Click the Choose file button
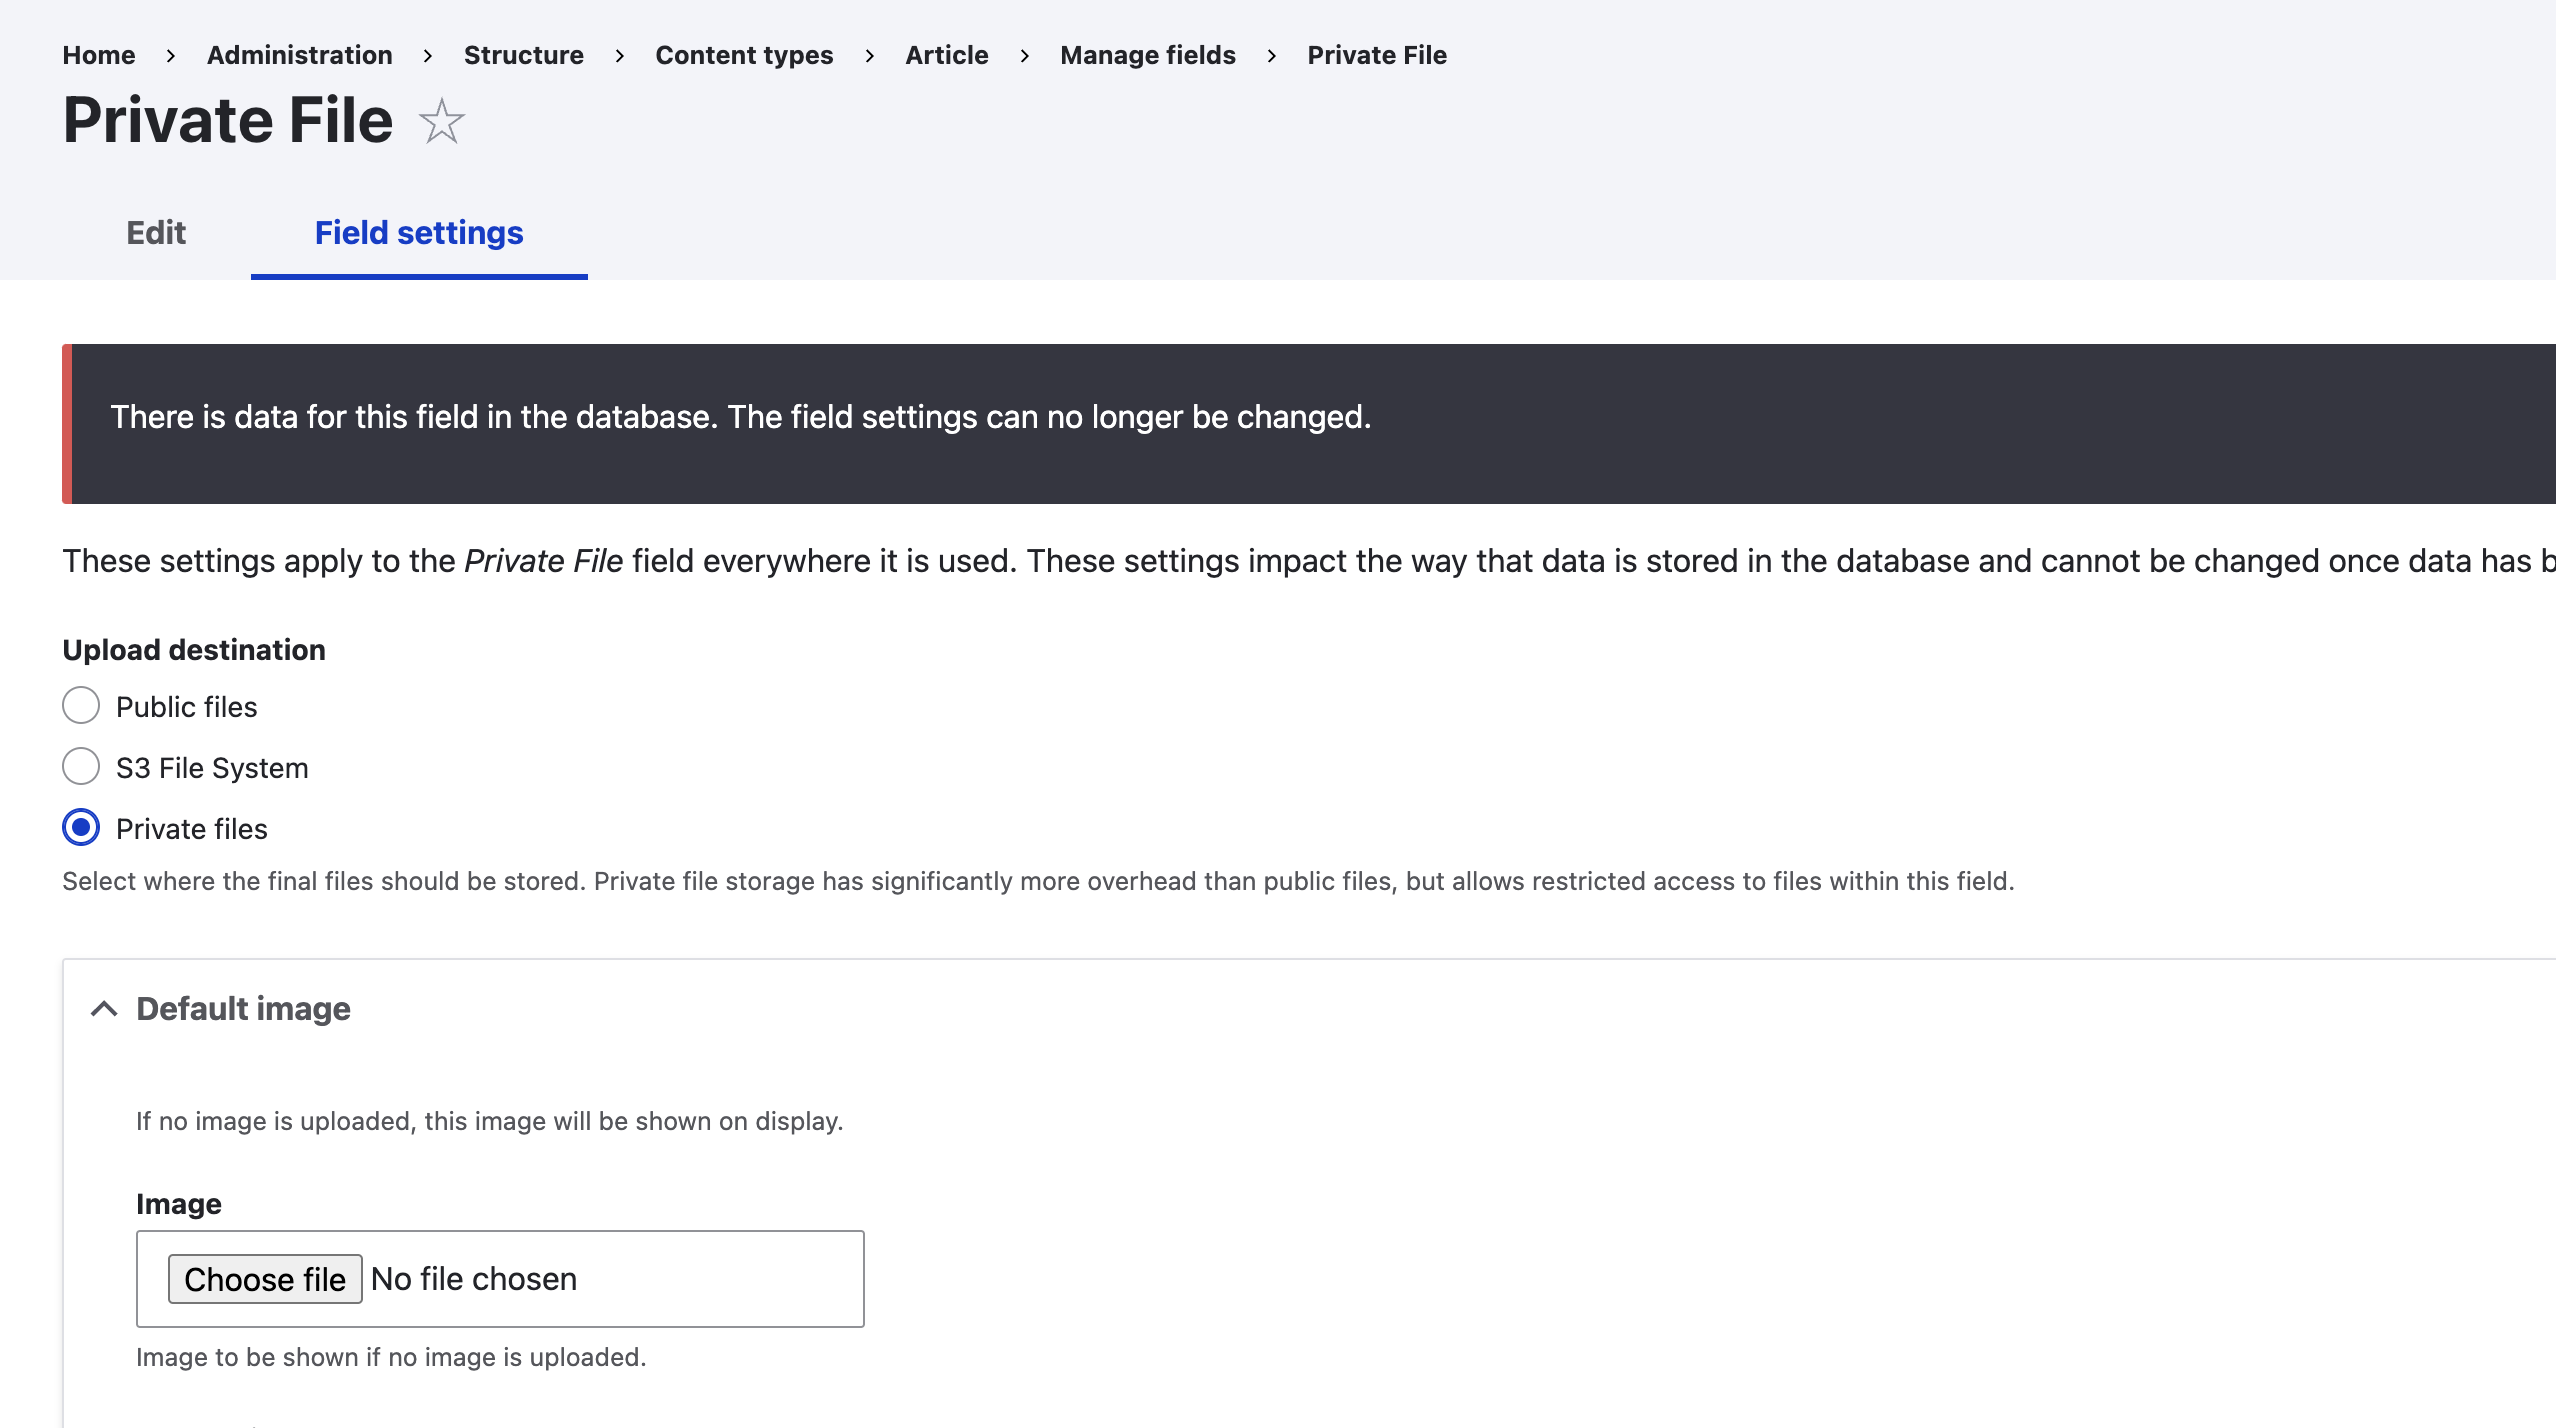 265,1278
